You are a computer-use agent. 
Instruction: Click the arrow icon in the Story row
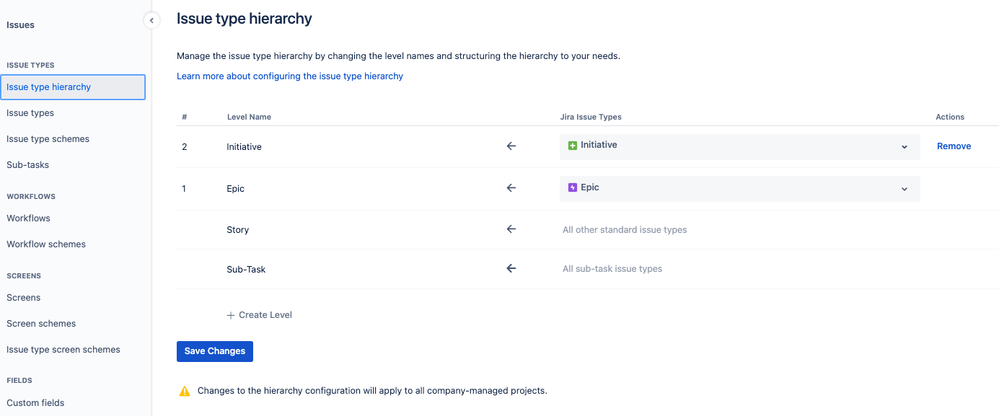click(x=511, y=229)
